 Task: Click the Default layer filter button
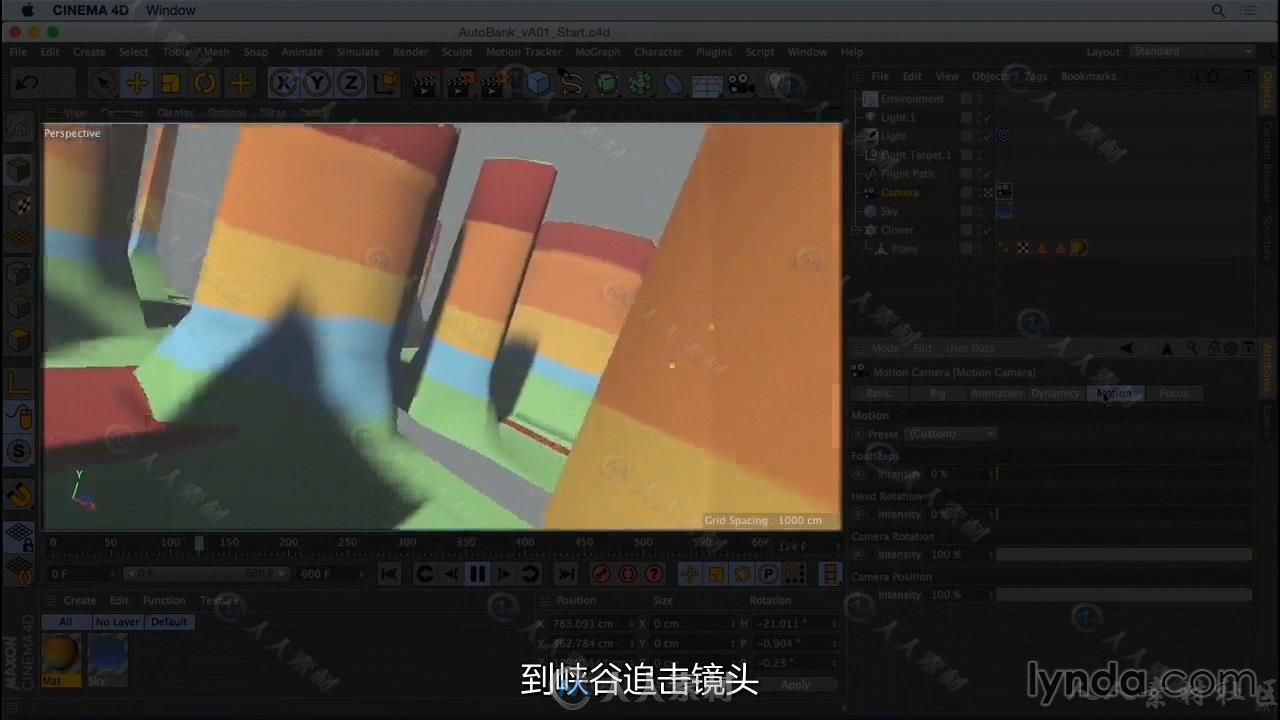point(168,622)
